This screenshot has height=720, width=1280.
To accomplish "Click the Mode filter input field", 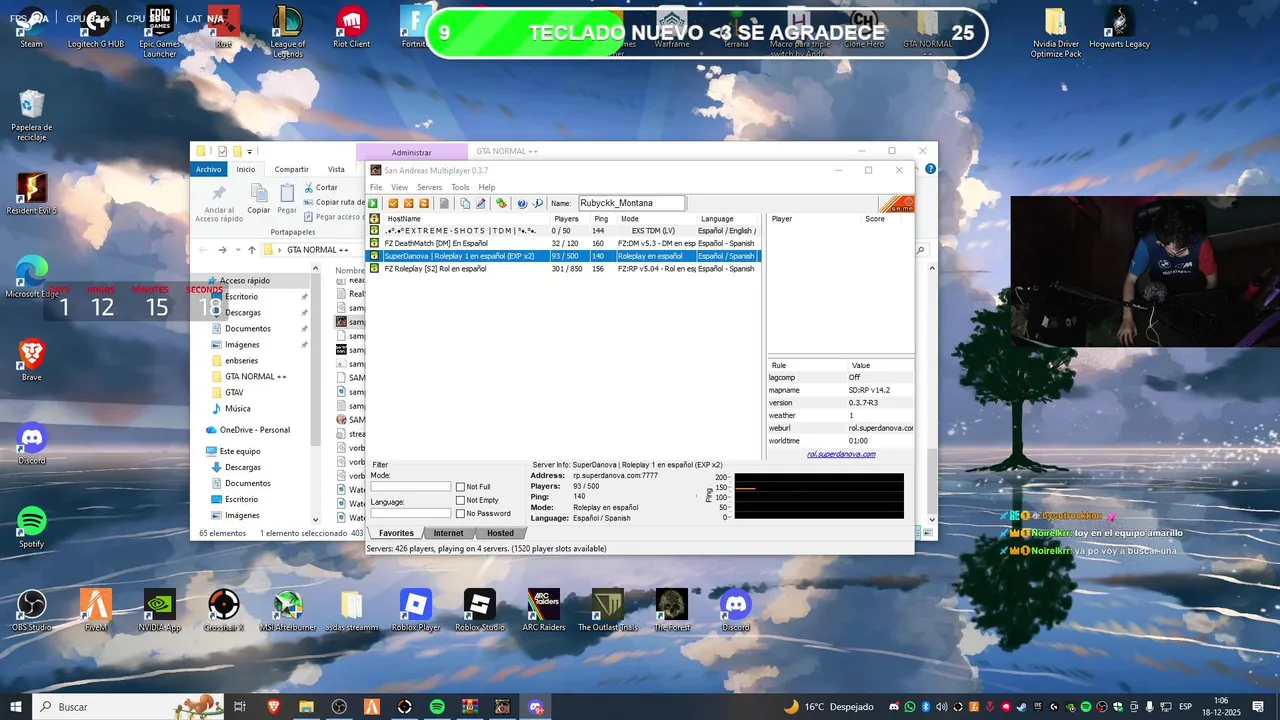I will (411, 487).
